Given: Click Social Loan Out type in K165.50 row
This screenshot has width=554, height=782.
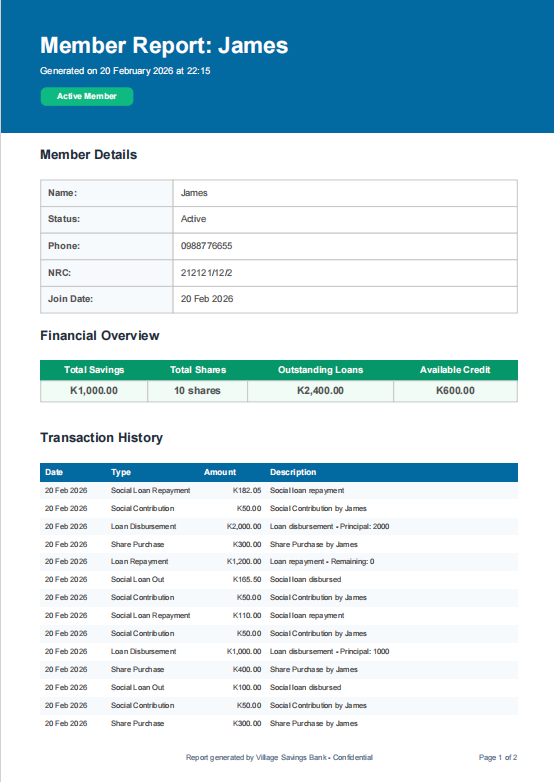Looking at the screenshot, I should pyautogui.click(x=138, y=580).
